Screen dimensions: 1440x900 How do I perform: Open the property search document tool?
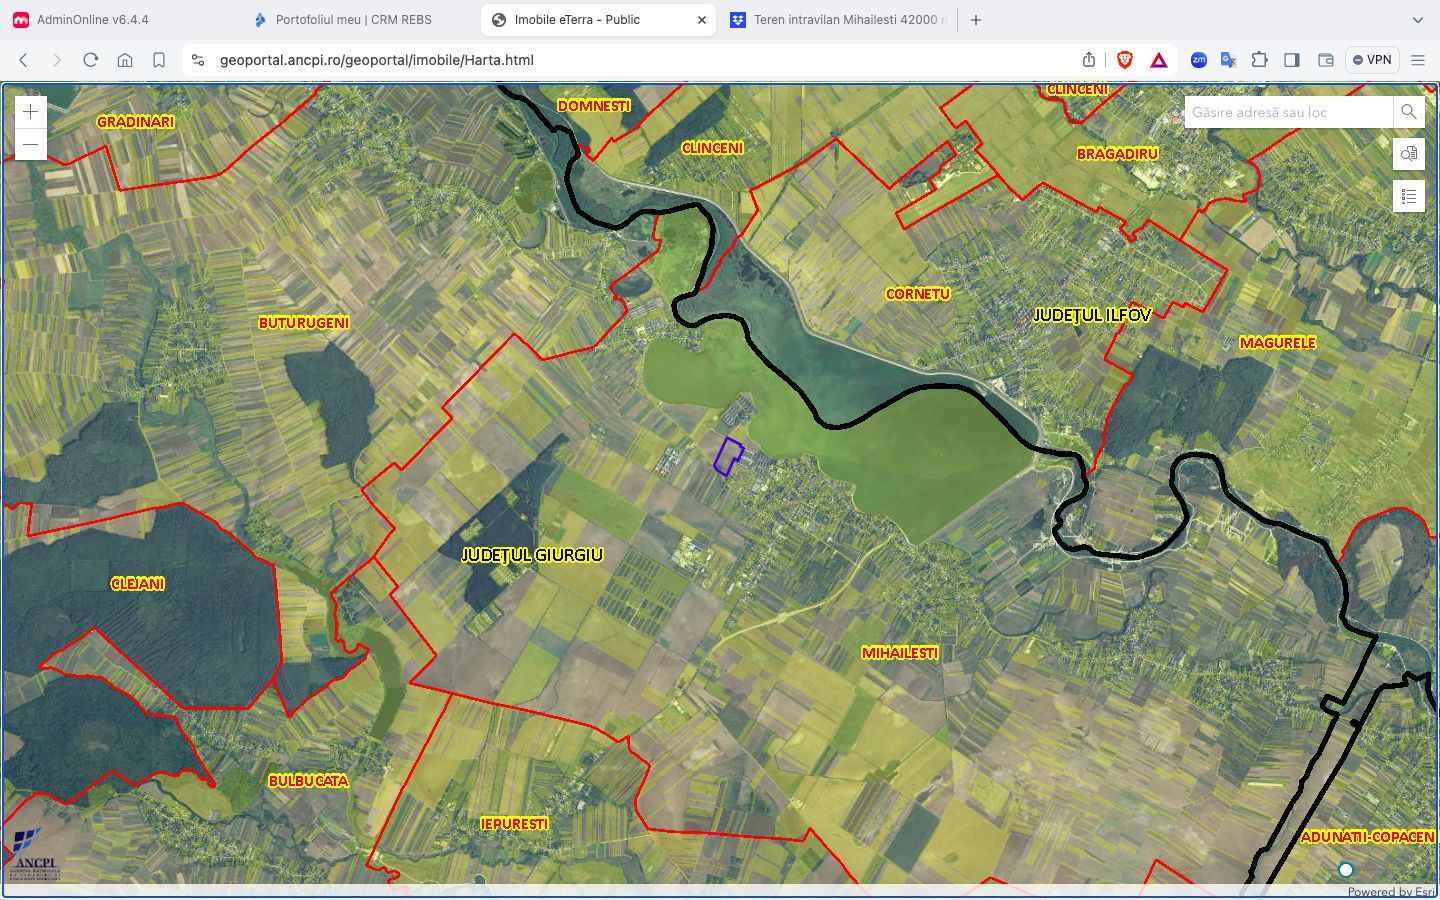(1408, 154)
